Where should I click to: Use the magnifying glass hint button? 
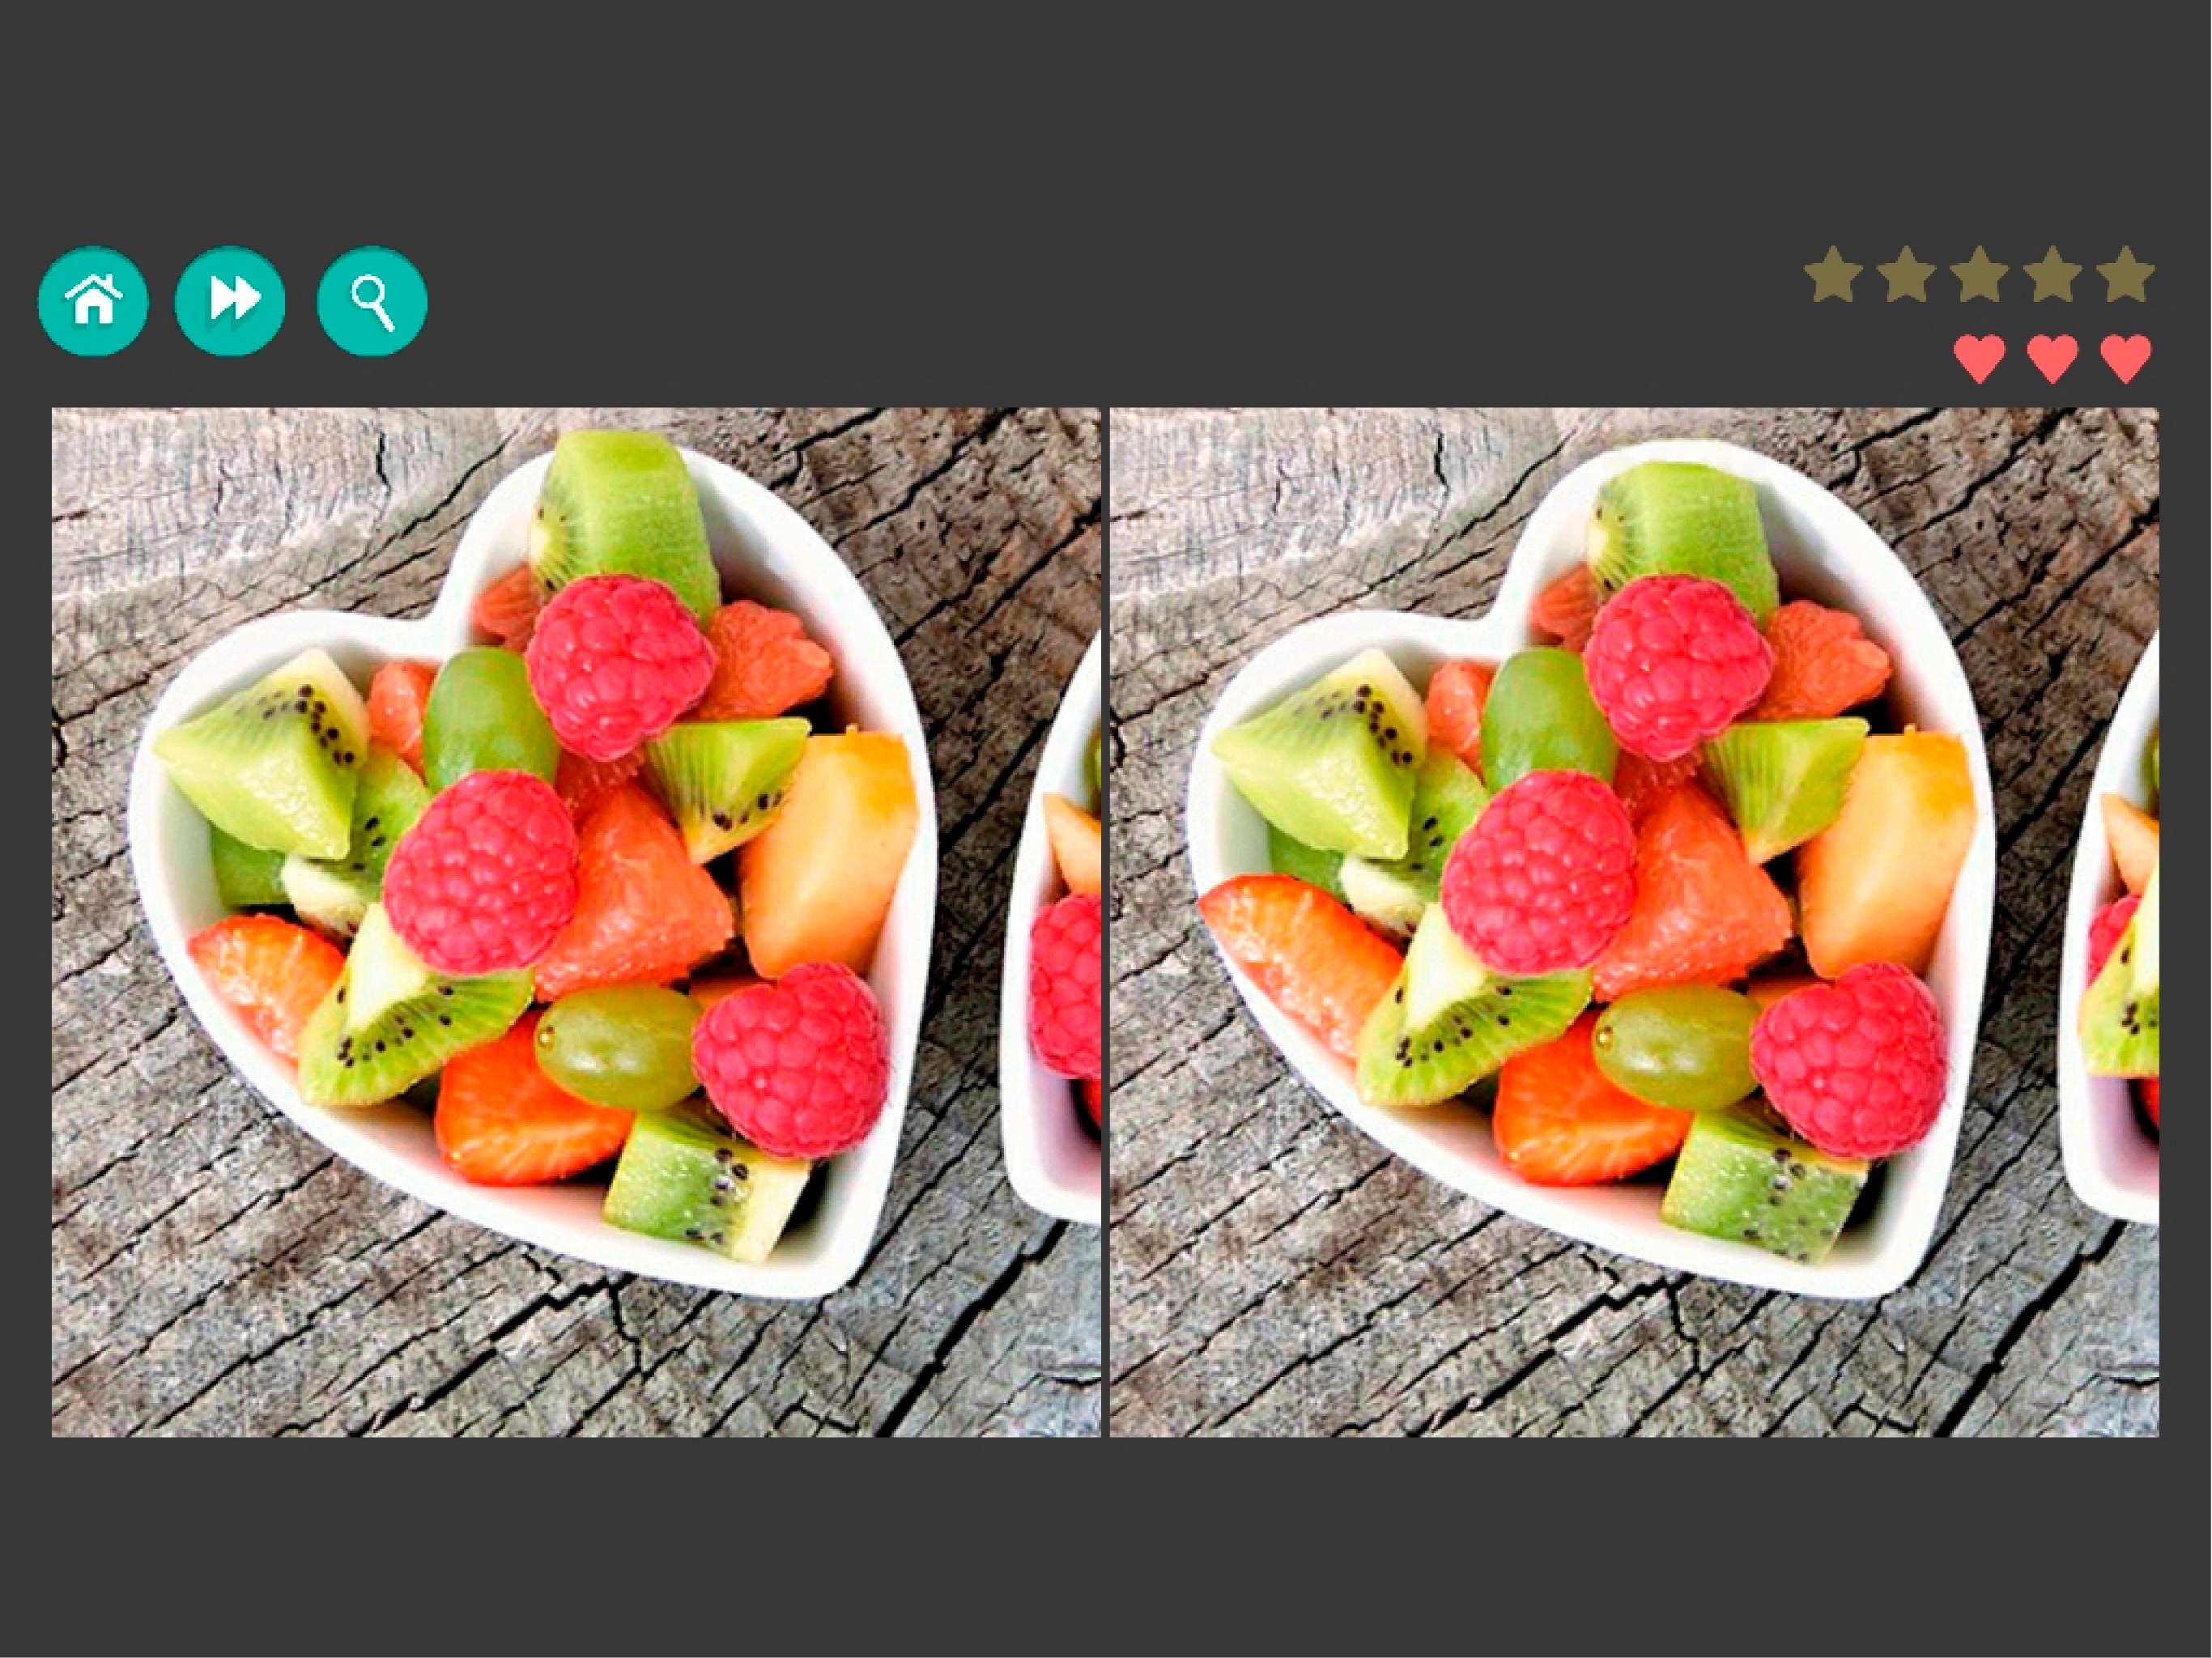372,301
